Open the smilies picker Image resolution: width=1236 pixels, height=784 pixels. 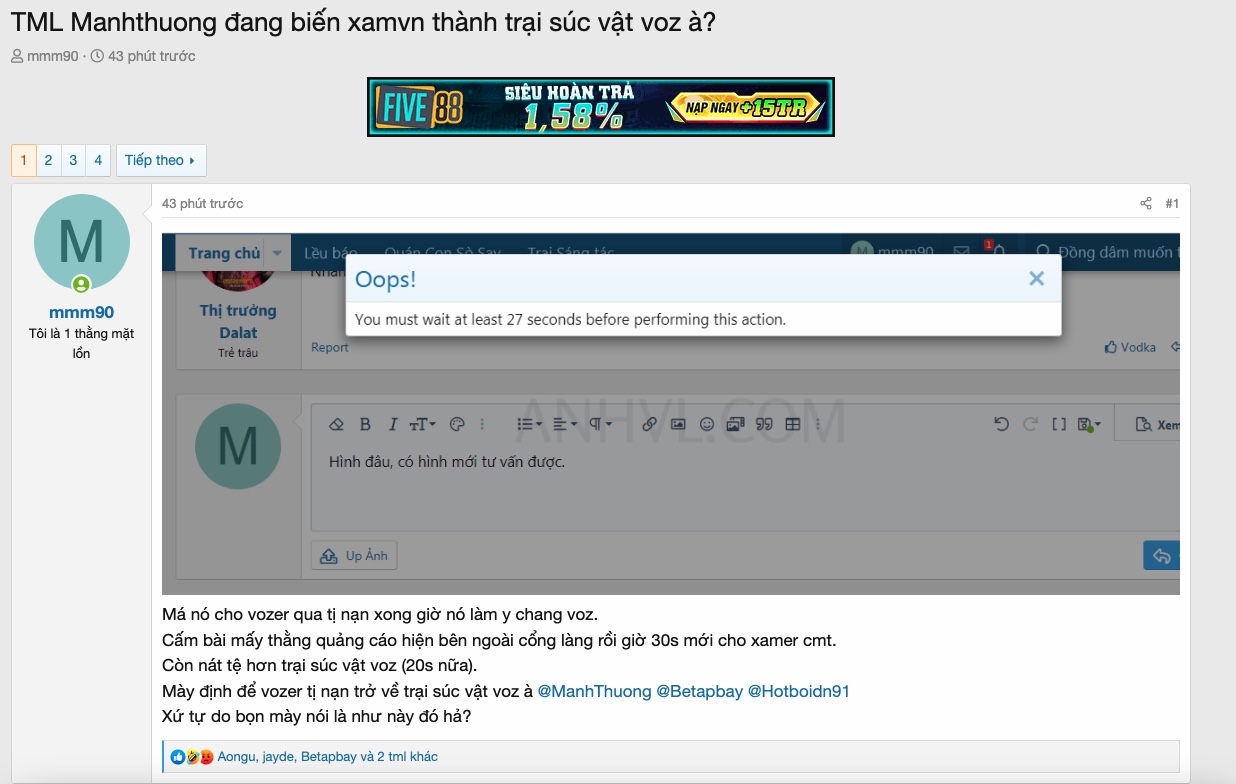coord(706,423)
